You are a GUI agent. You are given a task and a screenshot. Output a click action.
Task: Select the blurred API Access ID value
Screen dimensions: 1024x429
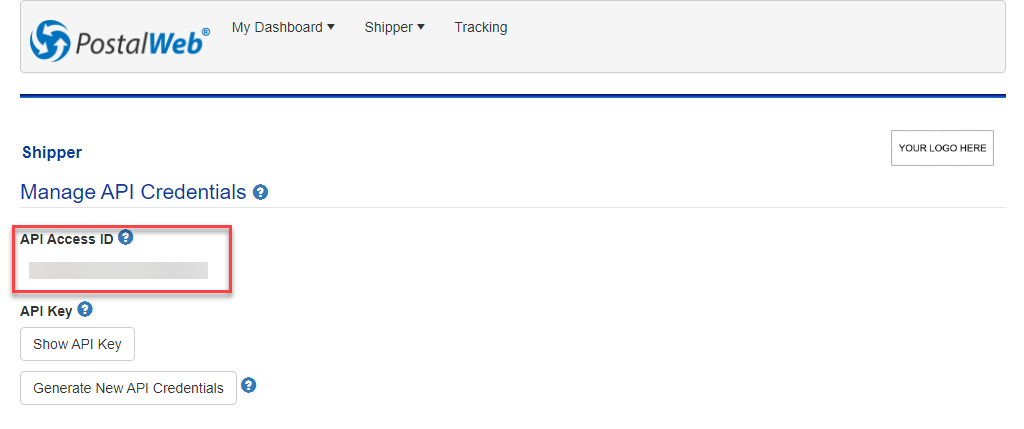click(x=118, y=270)
